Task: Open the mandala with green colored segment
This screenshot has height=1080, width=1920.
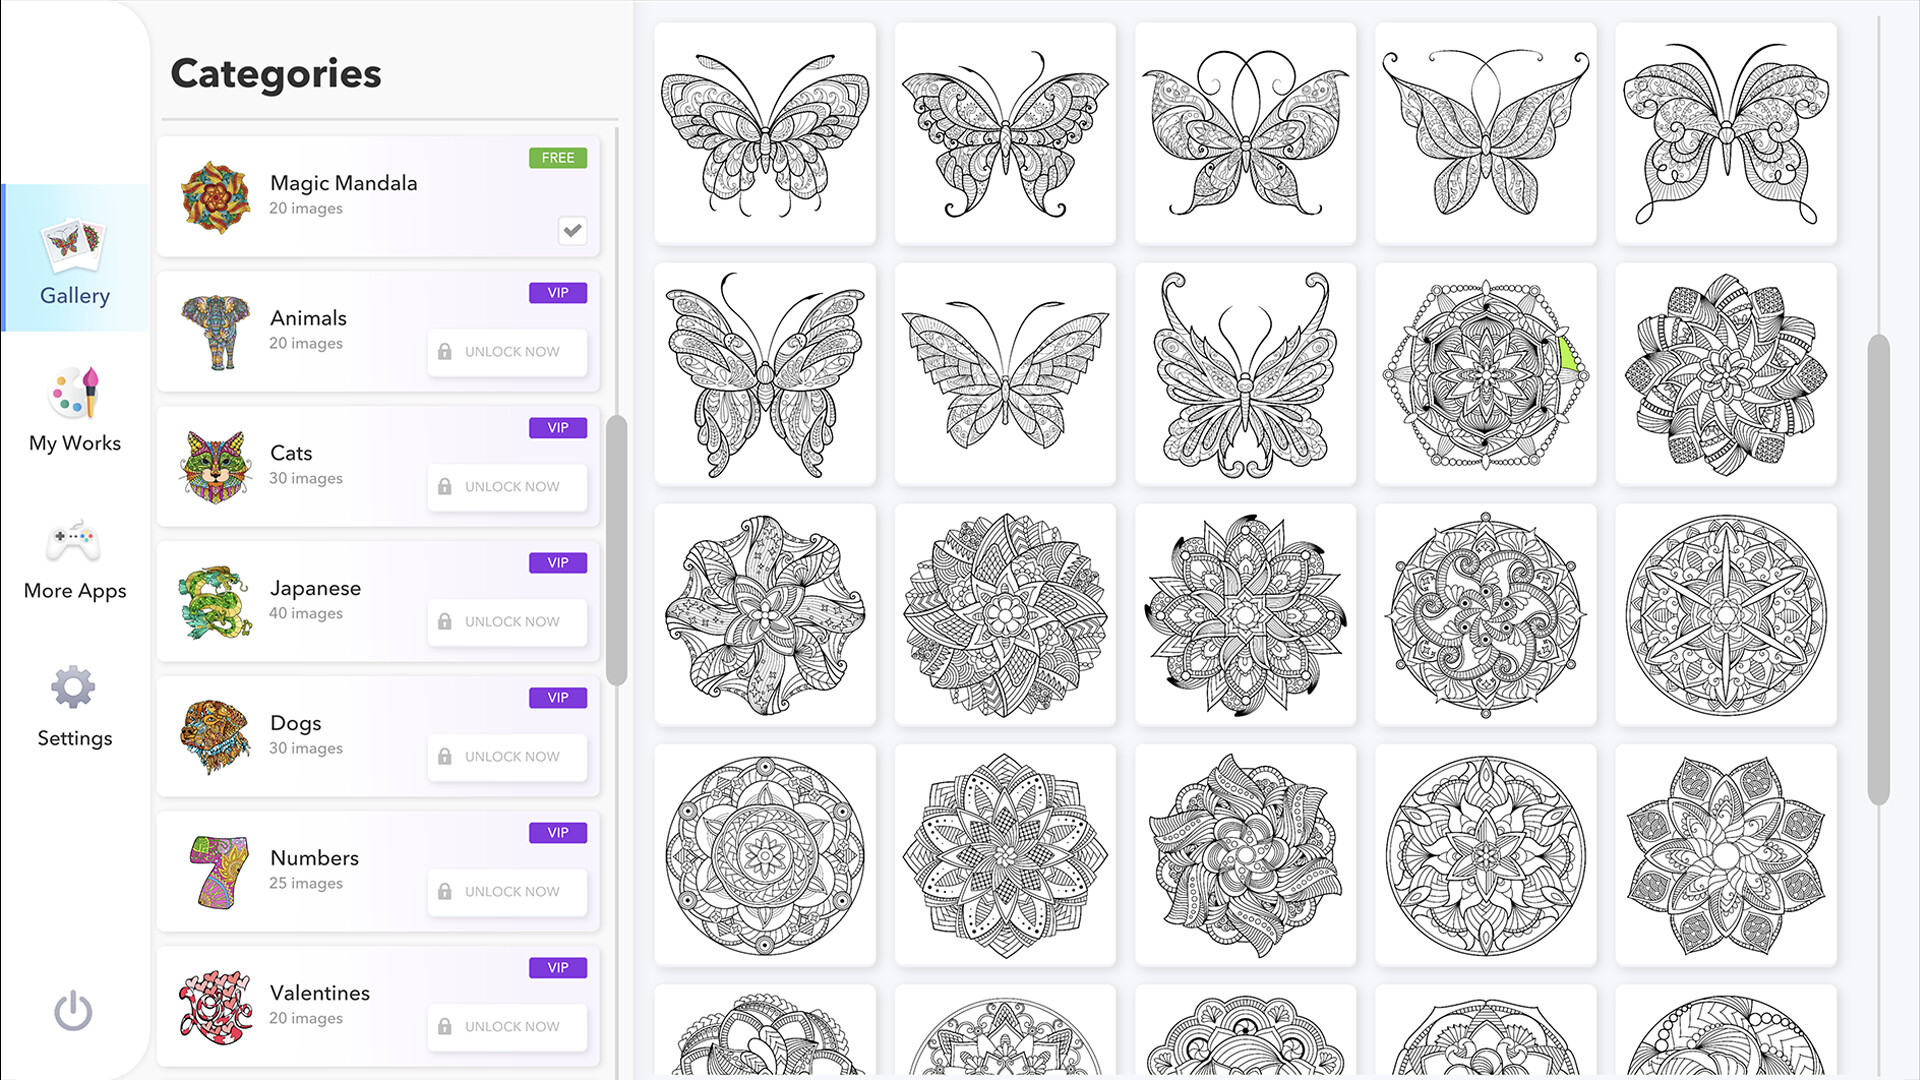Action: pos(1485,374)
